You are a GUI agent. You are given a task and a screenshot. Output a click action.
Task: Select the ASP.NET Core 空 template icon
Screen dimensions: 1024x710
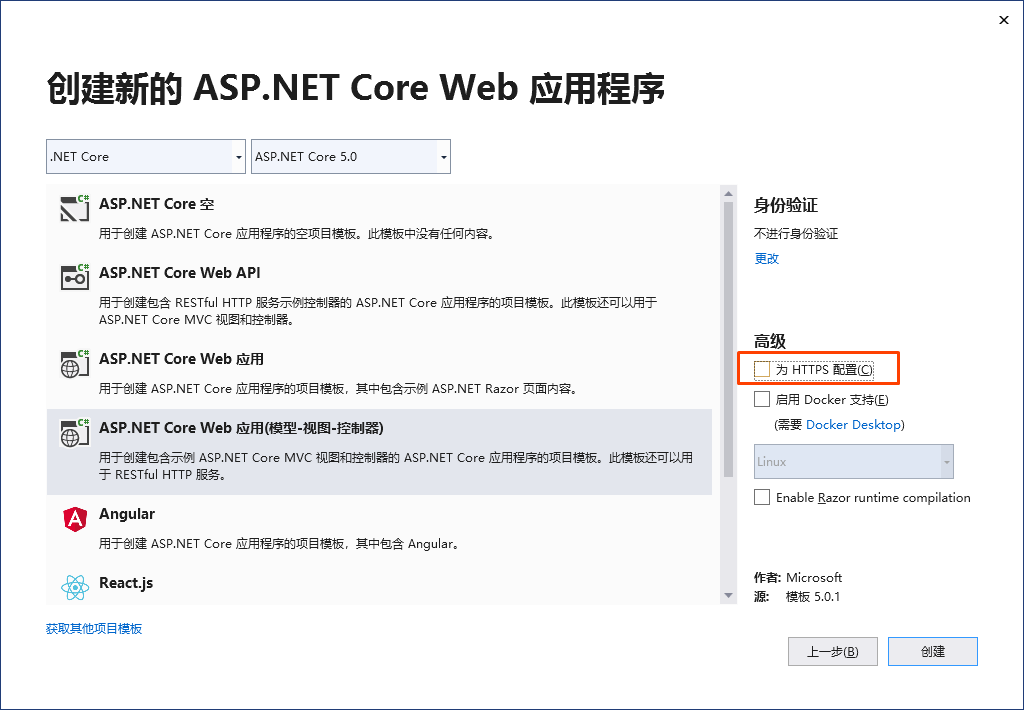coord(74,208)
